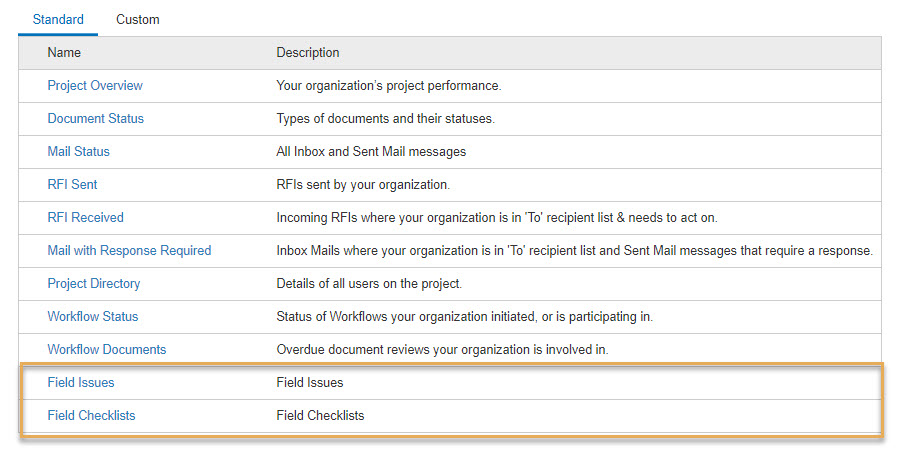Viewport: 918px width, 449px height.
Task: Click the Field Issues description text
Action: tap(310, 382)
